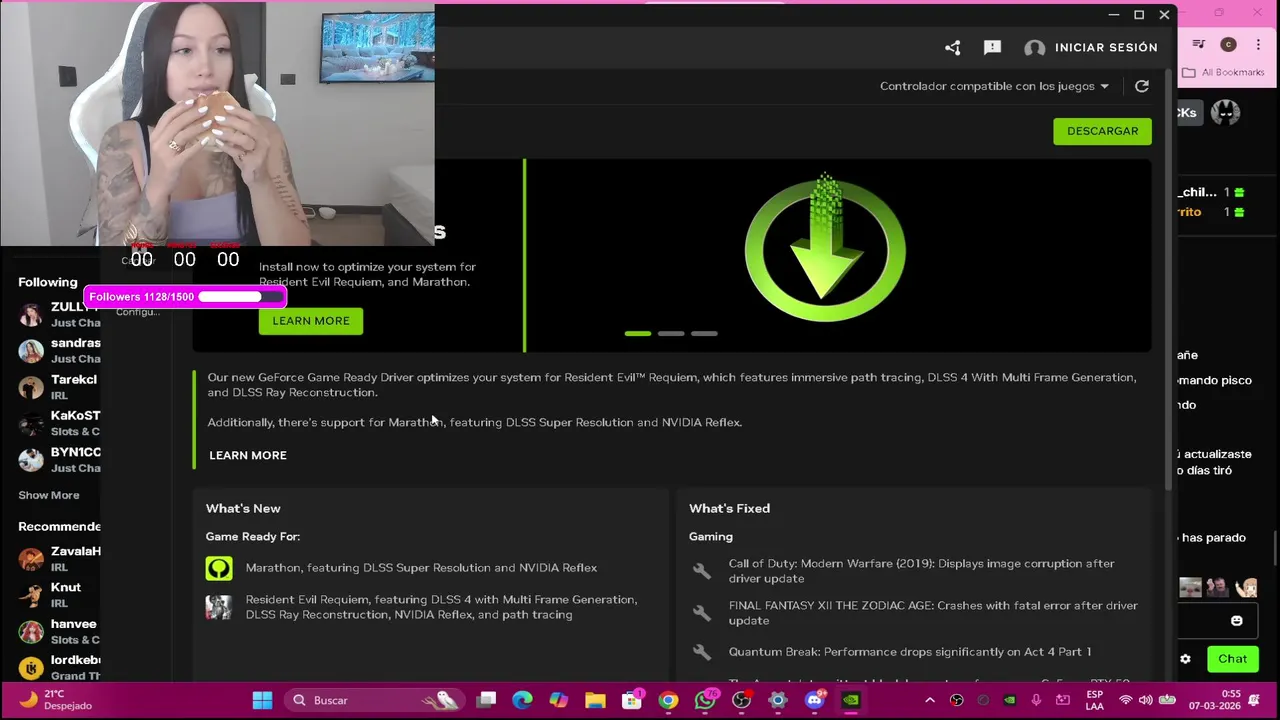Open the emoji picker in chat box
Viewport: 1280px width, 720px height.
point(1236,621)
